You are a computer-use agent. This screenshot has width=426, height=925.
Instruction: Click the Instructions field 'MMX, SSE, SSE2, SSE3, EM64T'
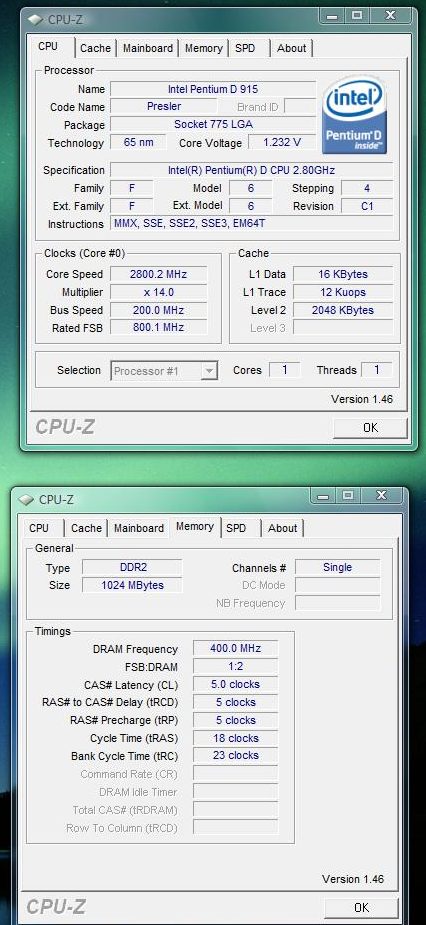click(251, 224)
